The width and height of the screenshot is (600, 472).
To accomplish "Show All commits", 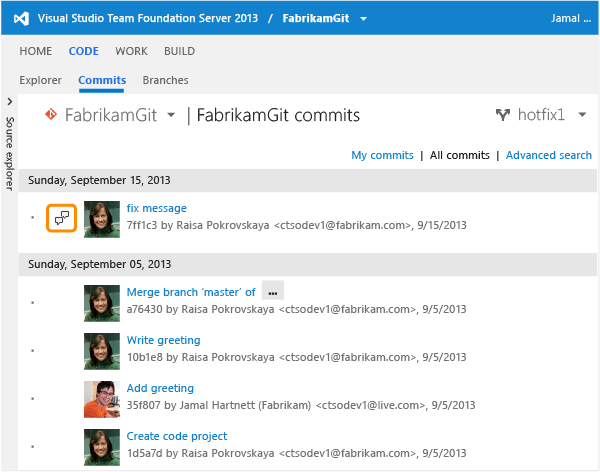I will 460,155.
